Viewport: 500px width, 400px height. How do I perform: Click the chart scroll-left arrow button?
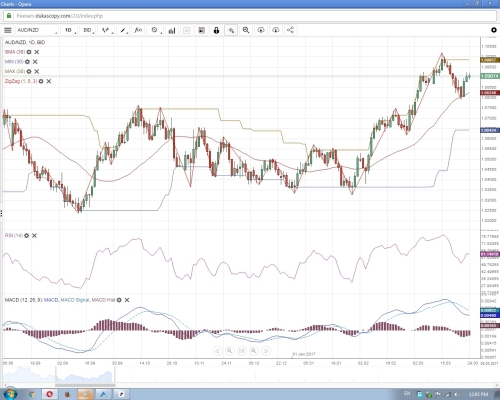pyautogui.click(x=217, y=351)
